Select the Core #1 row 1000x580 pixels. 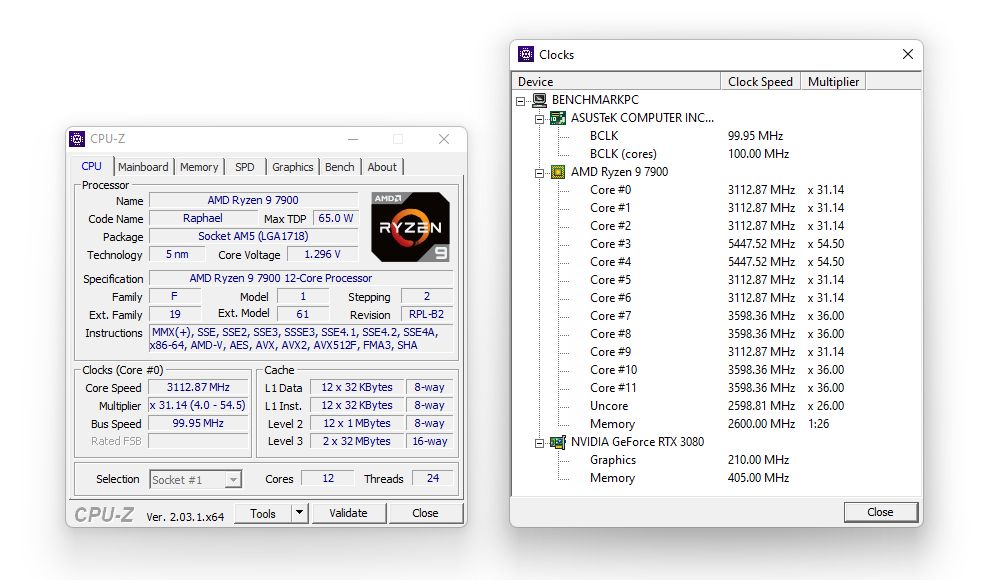click(x=717, y=207)
